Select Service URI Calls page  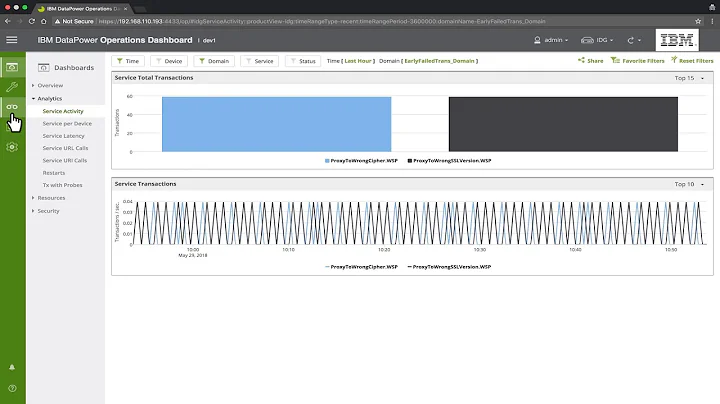(x=65, y=161)
